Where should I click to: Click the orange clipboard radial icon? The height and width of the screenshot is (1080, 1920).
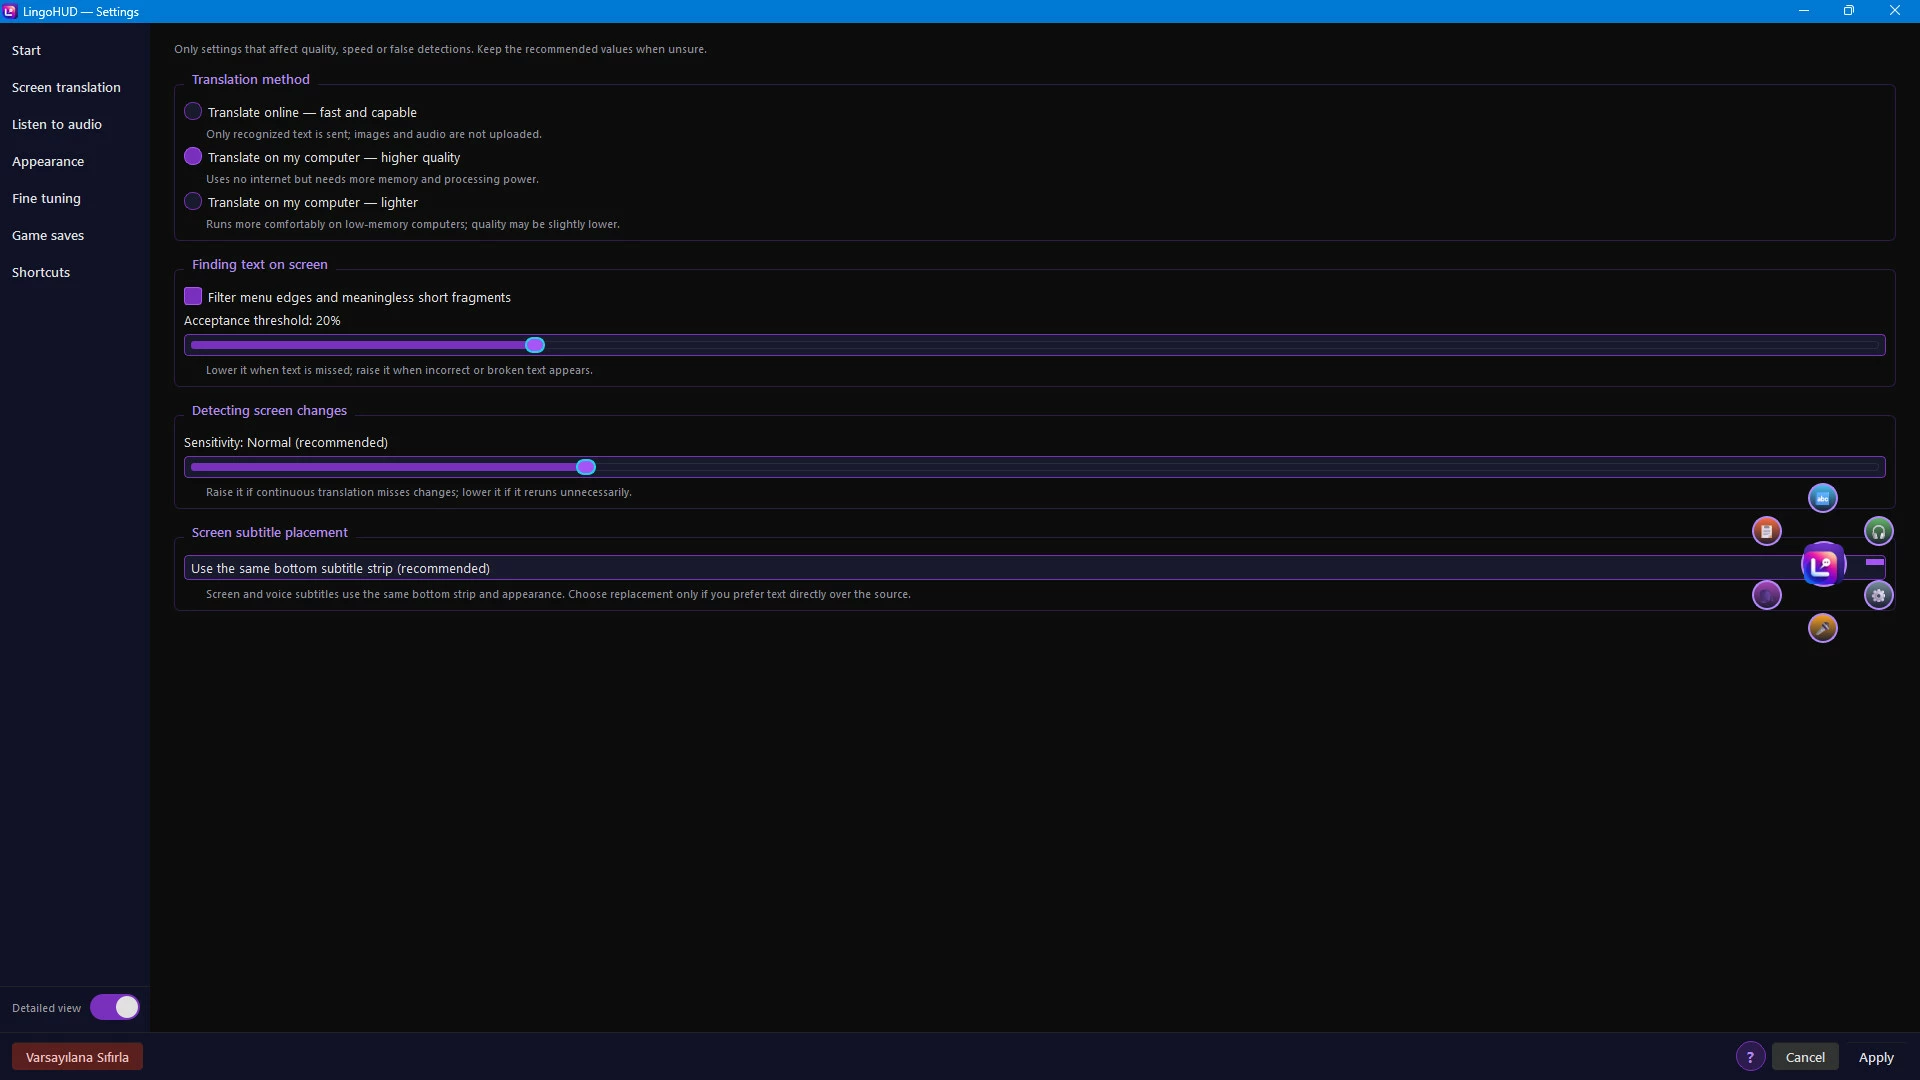point(1766,531)
